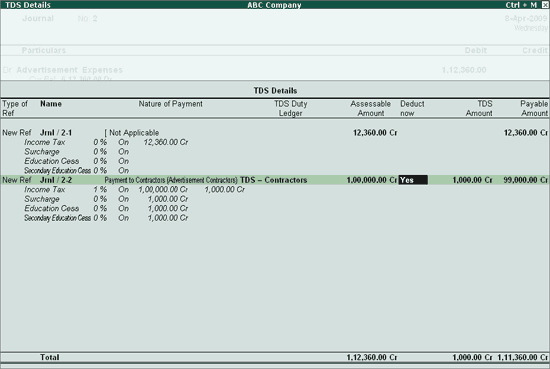Click Income Tax 1 % rate line

click(134, 189)
